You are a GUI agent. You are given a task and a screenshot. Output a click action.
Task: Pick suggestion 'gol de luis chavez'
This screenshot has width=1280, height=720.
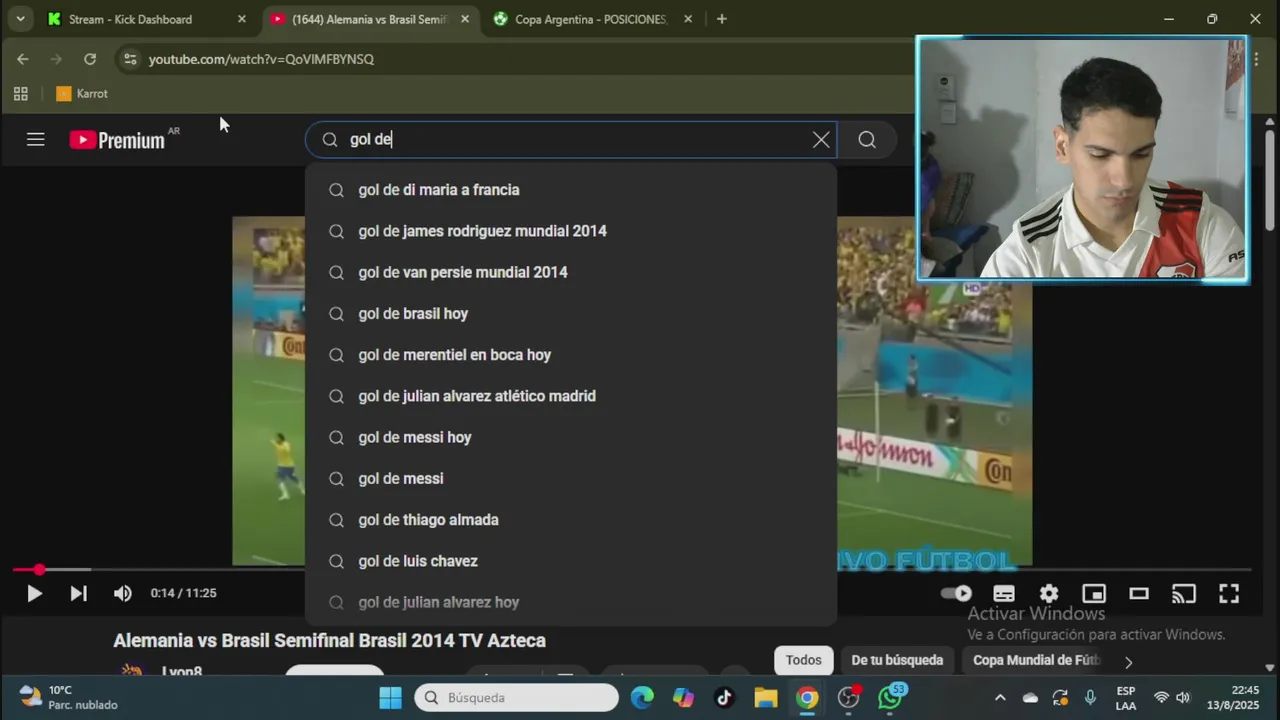(x=571, y=561)
